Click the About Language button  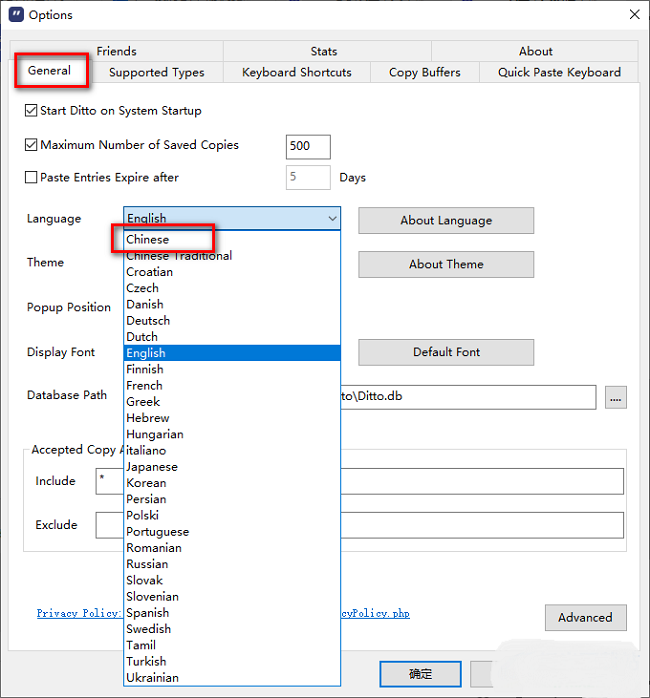point(446,220)
